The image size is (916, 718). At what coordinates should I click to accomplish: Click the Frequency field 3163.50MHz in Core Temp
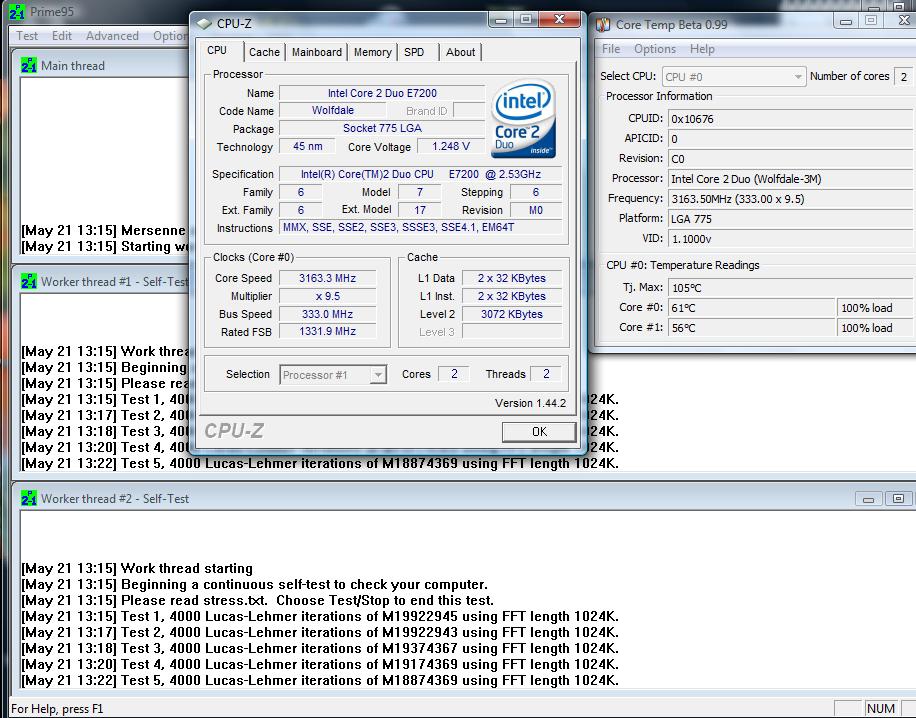pos(791,199)
